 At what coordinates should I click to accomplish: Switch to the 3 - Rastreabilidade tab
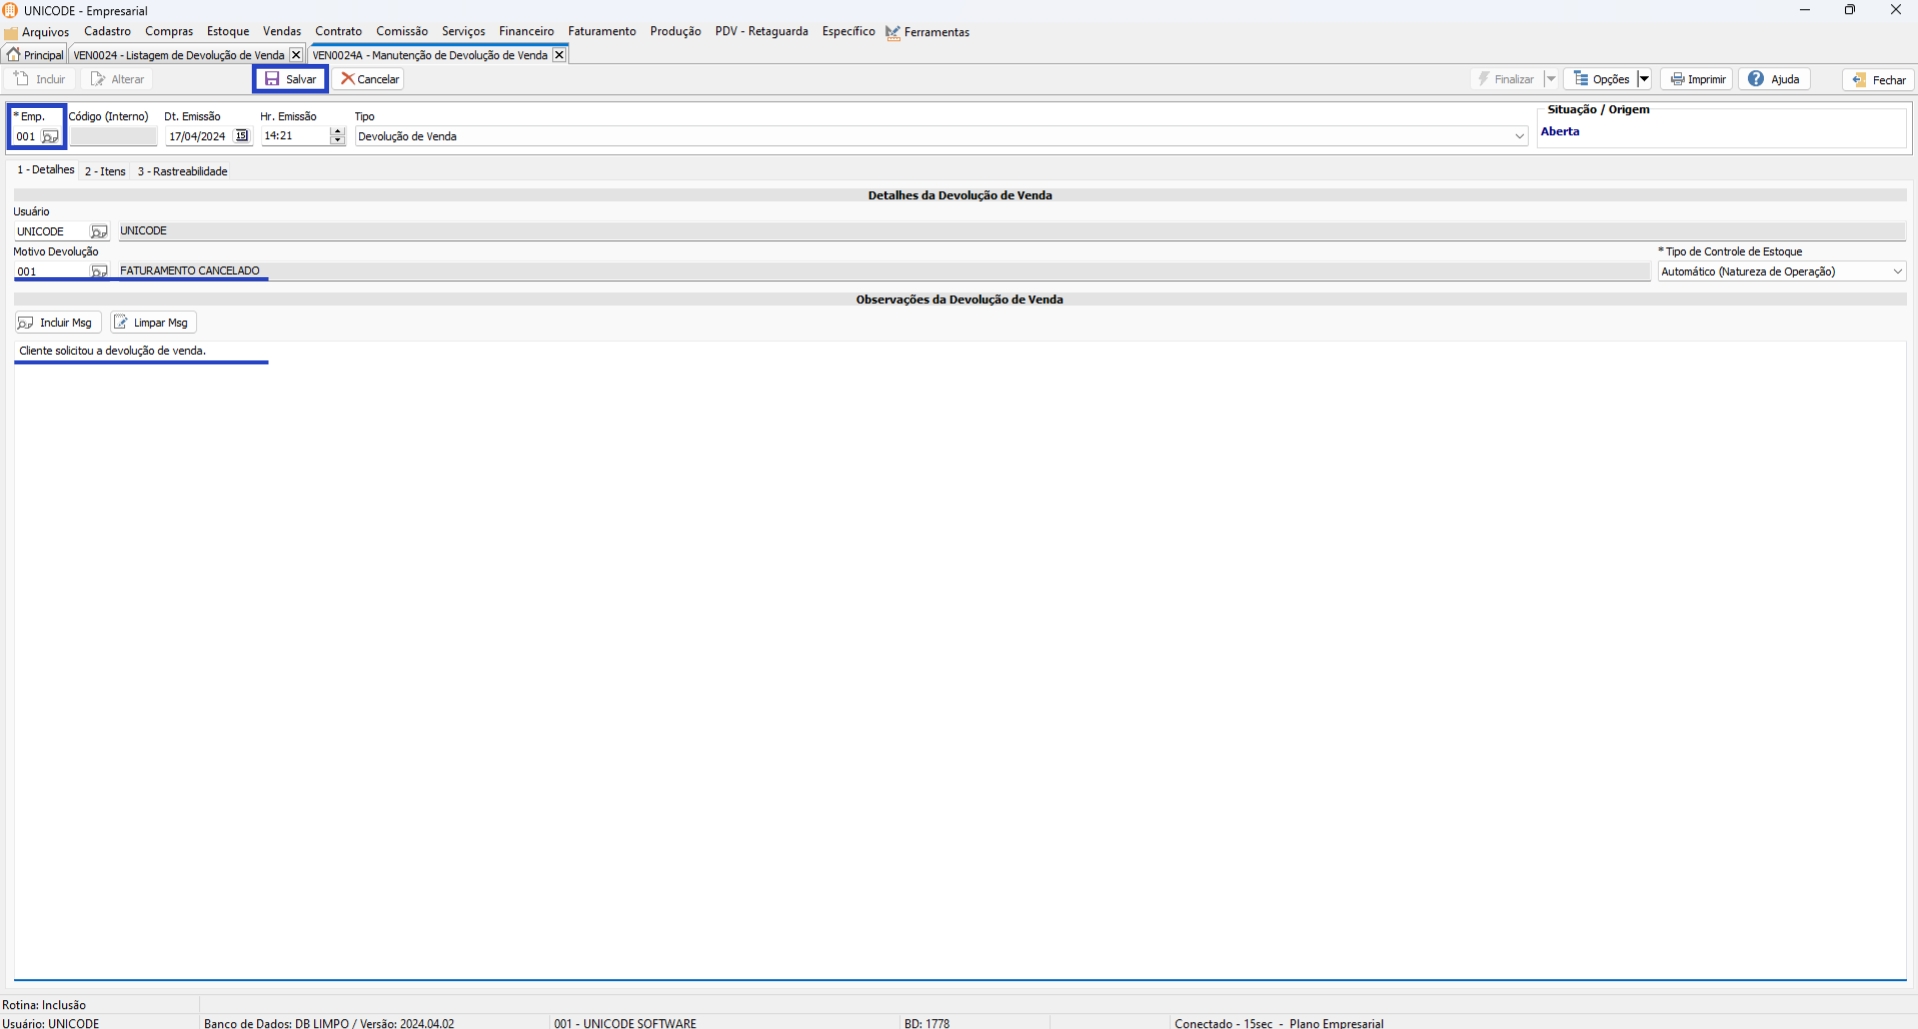pyautogui.click(x=182, y=171)
